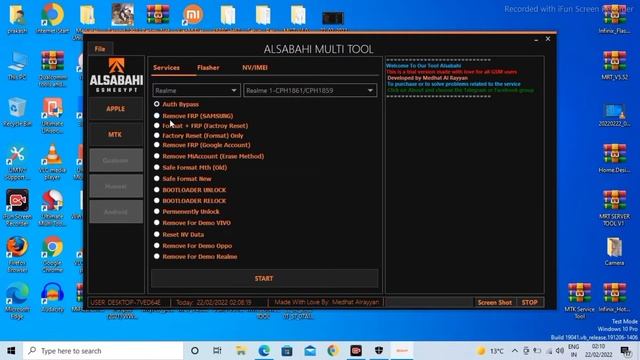Open the UMTv2 Support desktop shortcut
The width and height of the screenshot is (640, 360).
coord(17,162)
